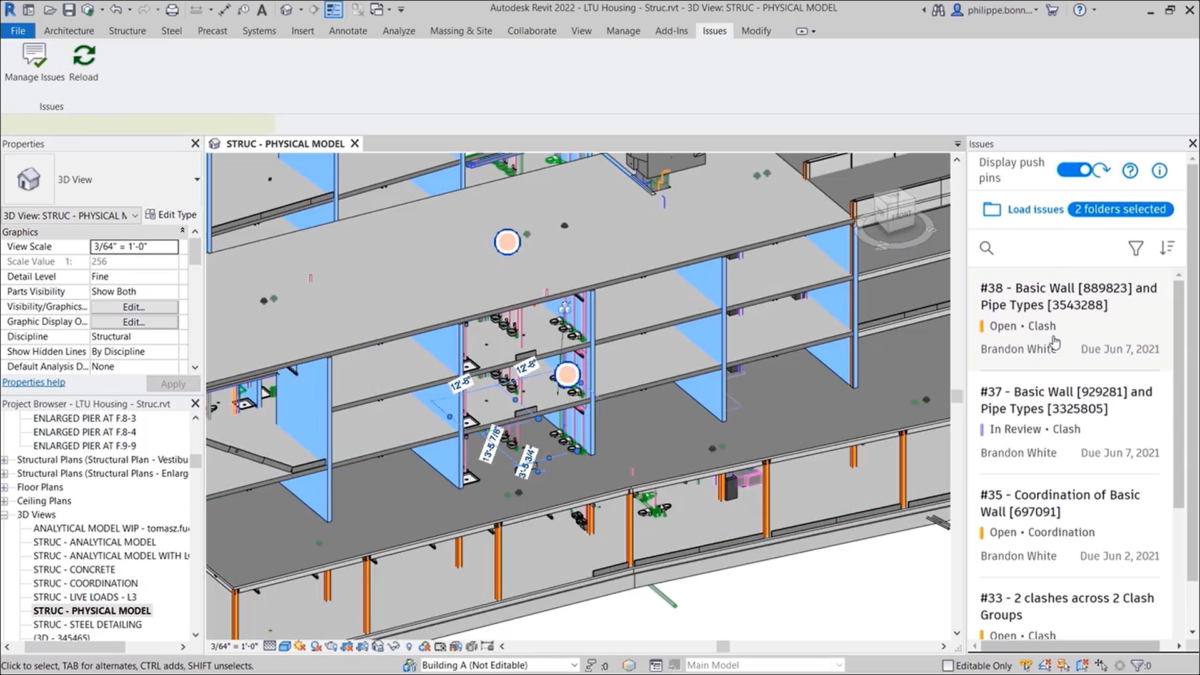Viewport: 1200px width, 675px height.
Task: Click the Detail Level icon in view control bar
Action: point(270,646)
